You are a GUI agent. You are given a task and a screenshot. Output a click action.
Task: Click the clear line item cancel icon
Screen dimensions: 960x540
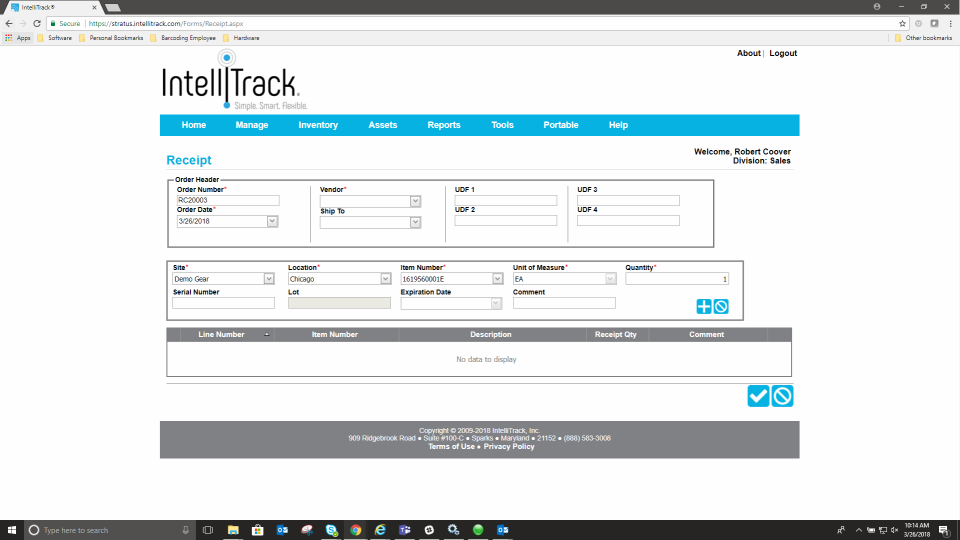coord(721,307)
